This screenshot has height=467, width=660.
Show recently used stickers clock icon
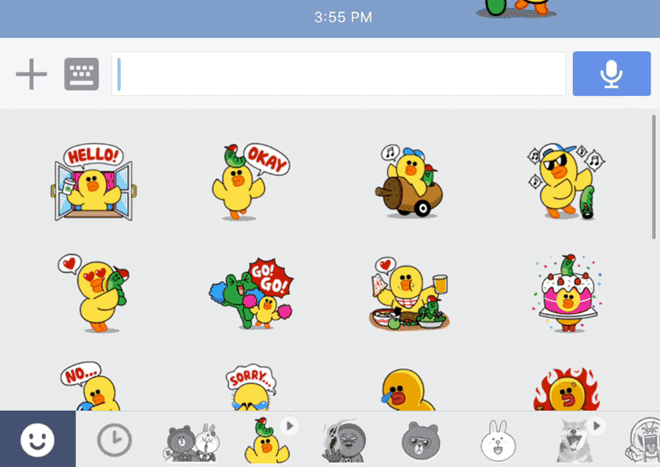click(114, 439)
